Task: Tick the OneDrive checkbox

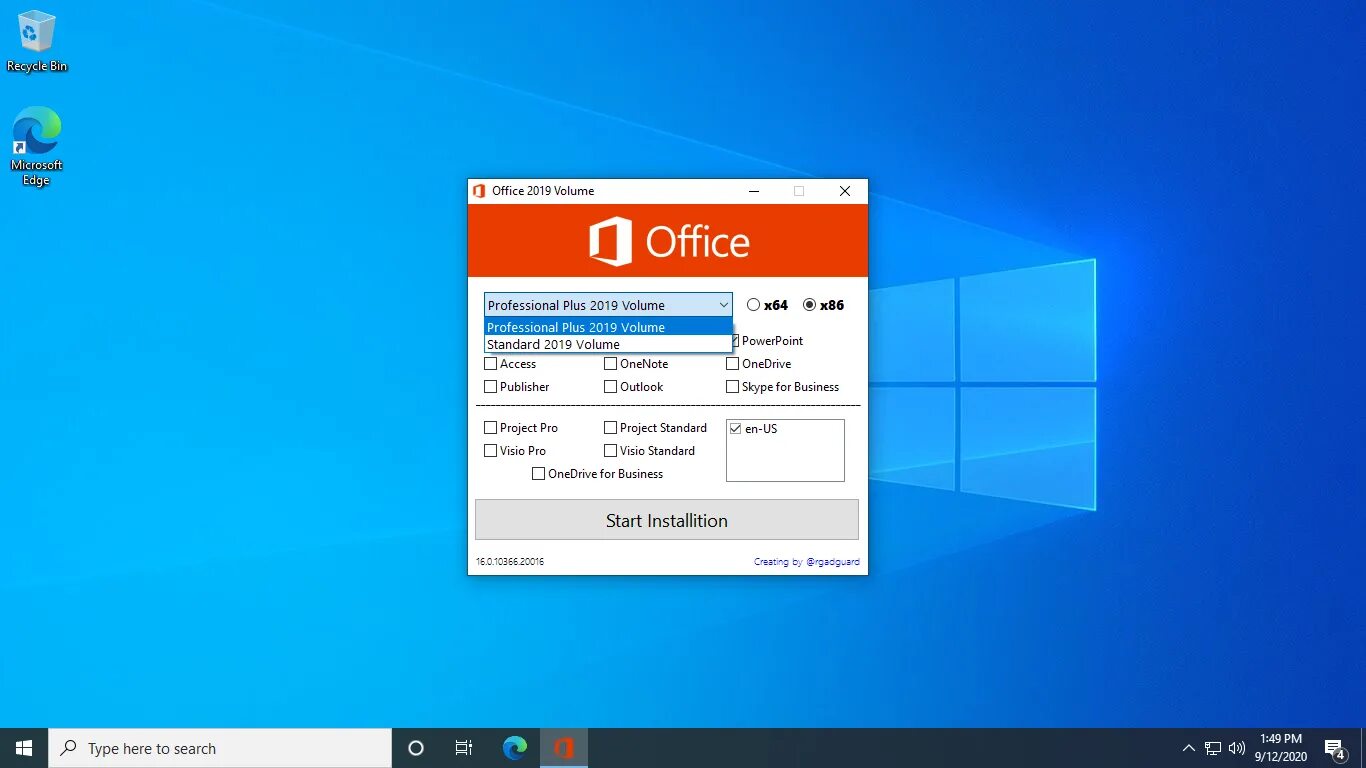Action: click(732, 364)
